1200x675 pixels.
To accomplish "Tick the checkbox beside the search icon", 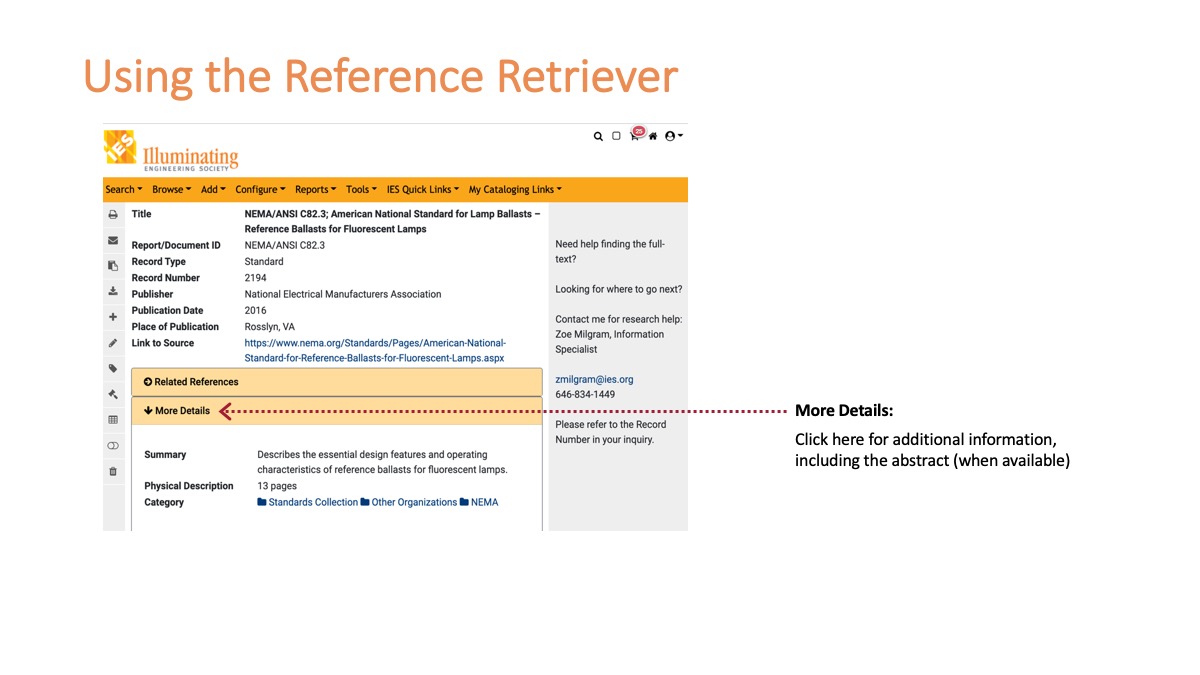I will click(616, 136).
